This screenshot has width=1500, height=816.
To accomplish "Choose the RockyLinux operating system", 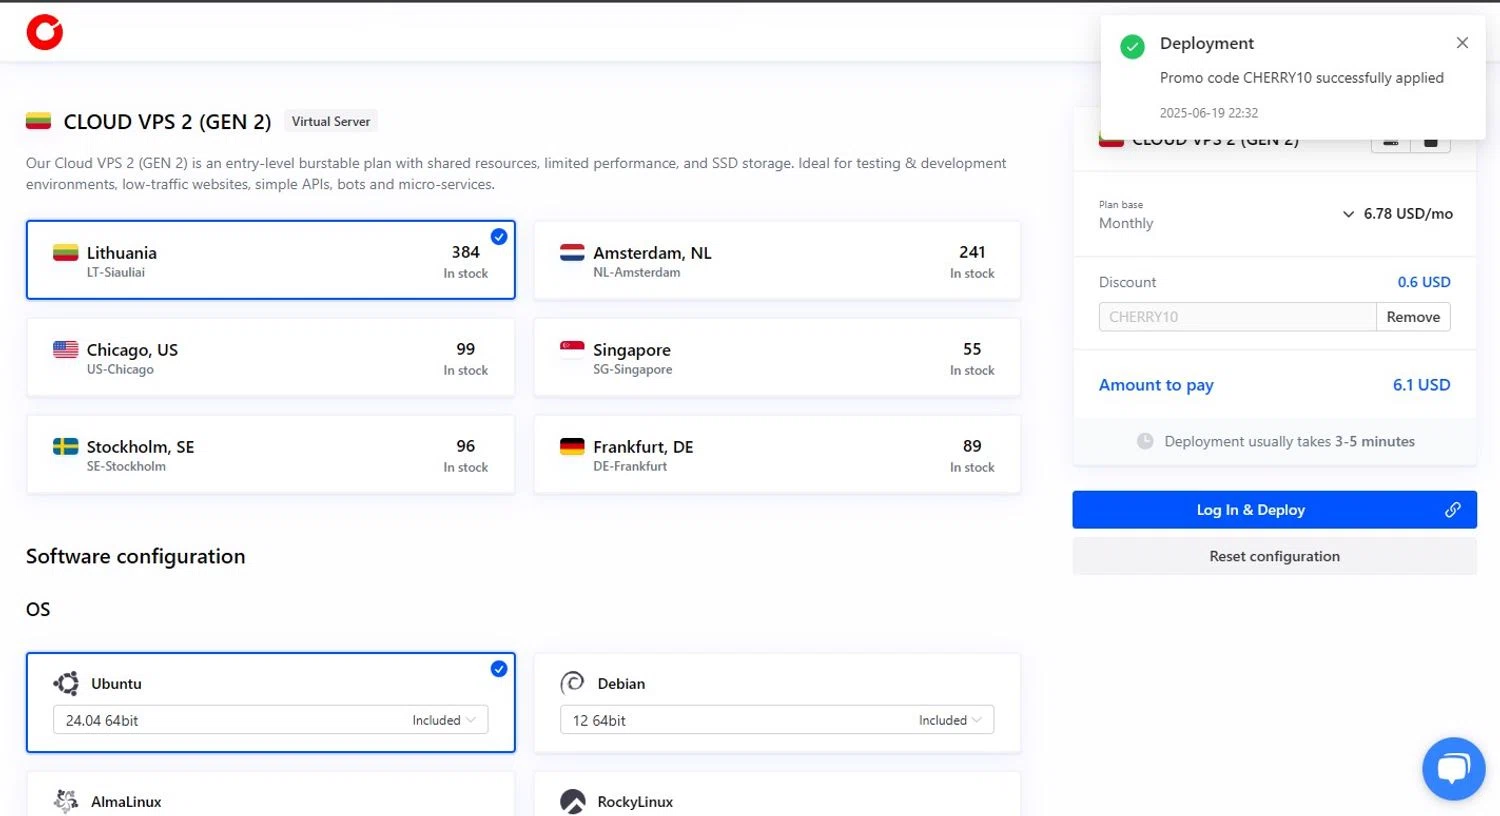I will tap(777, 794).
